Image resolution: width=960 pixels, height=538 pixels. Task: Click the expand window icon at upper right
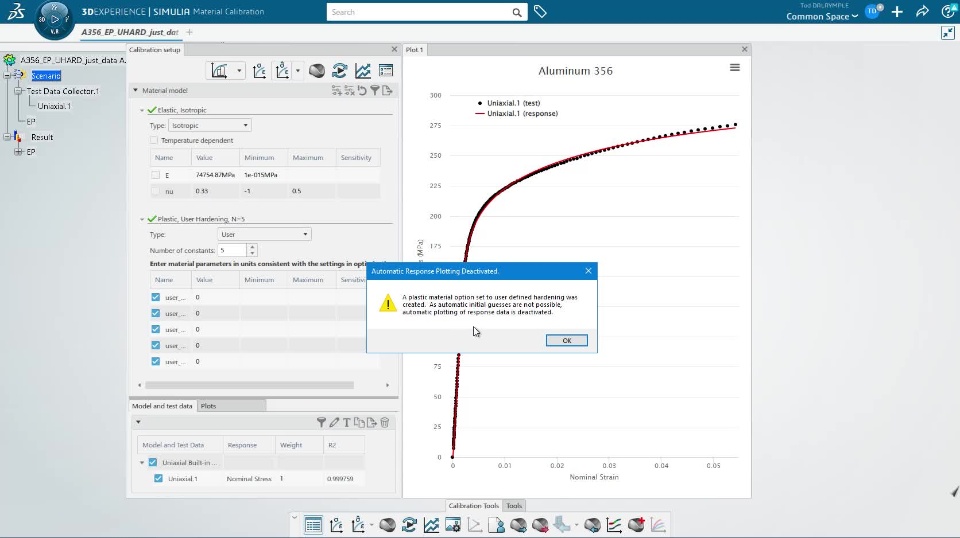(948, 33)
